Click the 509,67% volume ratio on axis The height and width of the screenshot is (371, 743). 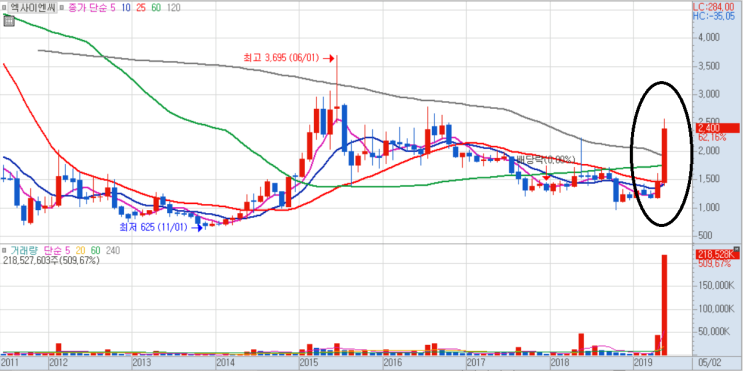click(715, 264)
